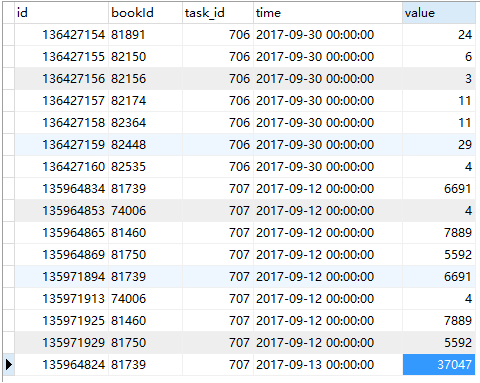480x383 pixels.
Task: Select id cell 136427160
Action: coord(61,167)
